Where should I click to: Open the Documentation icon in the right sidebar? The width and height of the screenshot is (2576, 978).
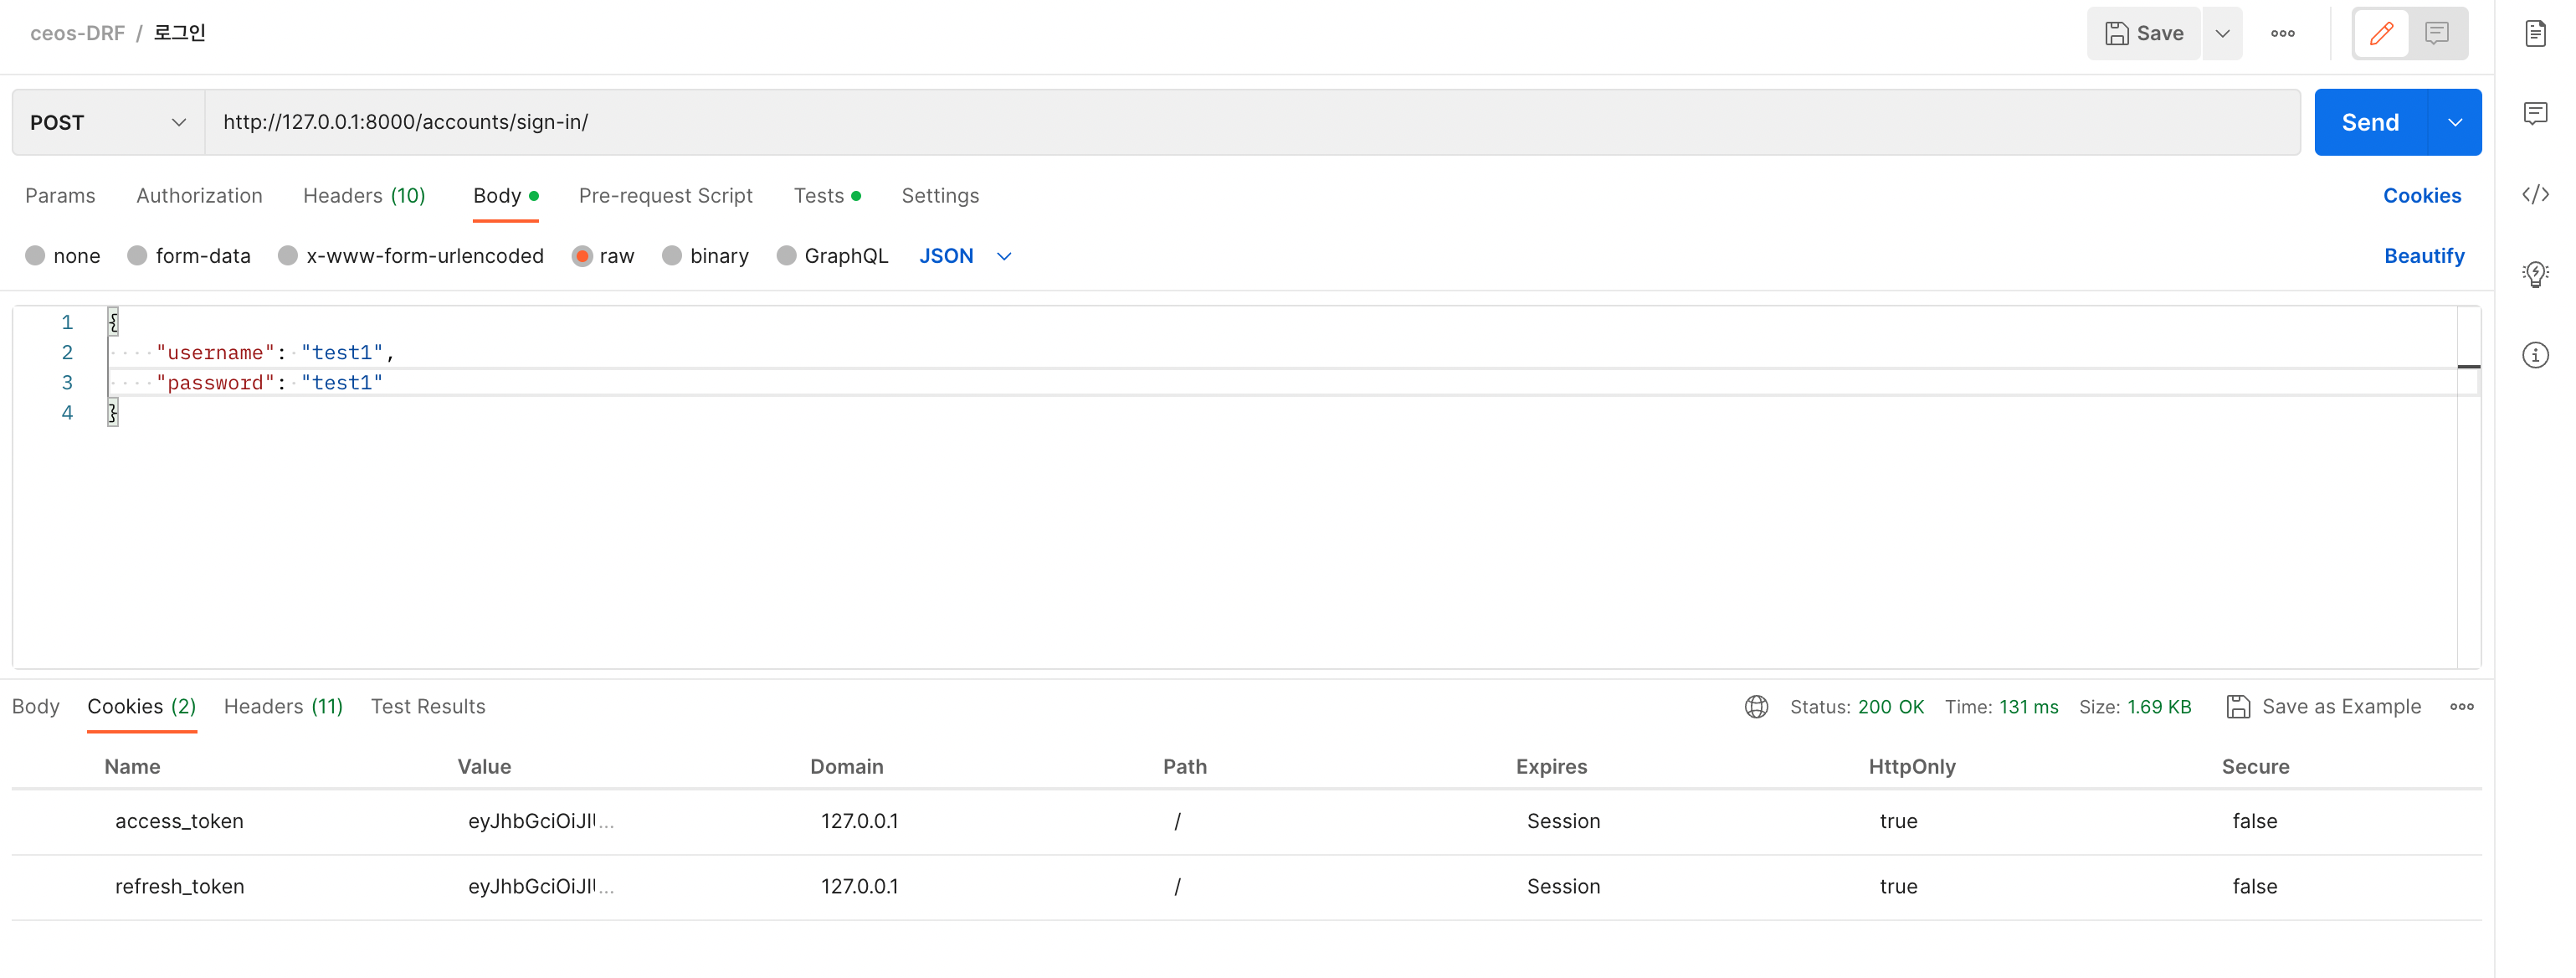point(2535,33)
